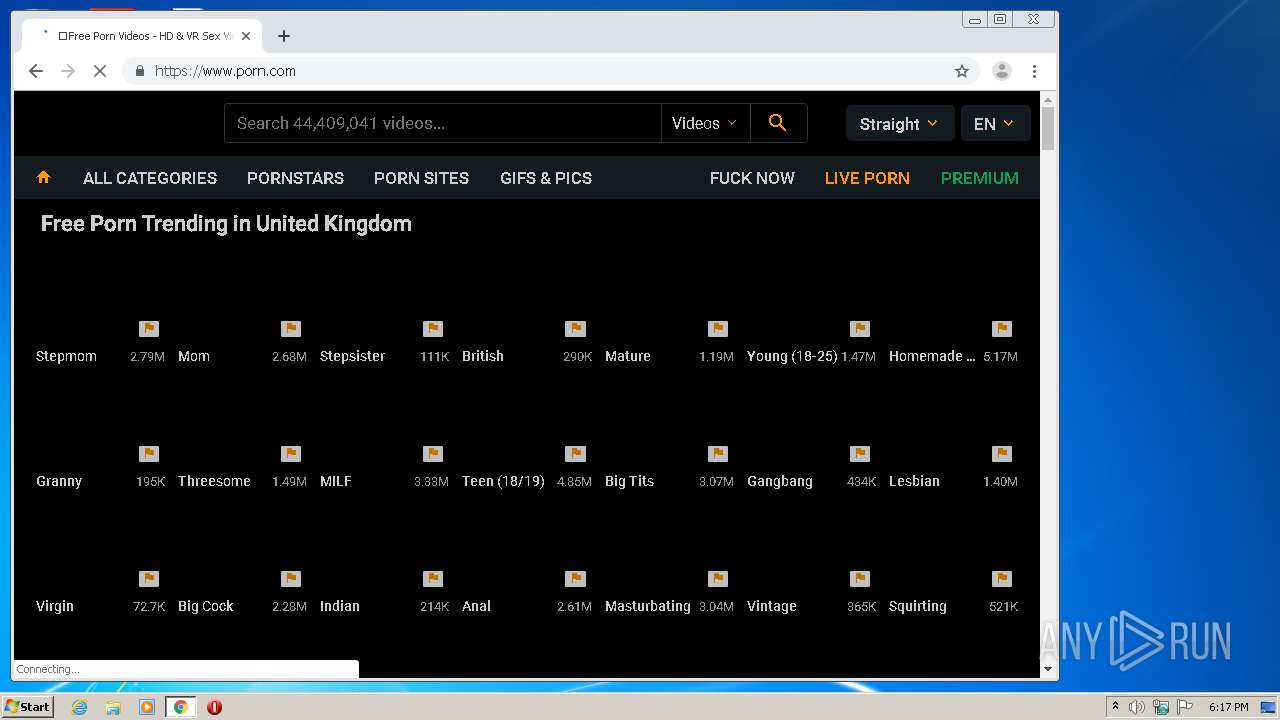
Task: Click the page scrollbar up arrow
Action: [x=1048, y=100]
